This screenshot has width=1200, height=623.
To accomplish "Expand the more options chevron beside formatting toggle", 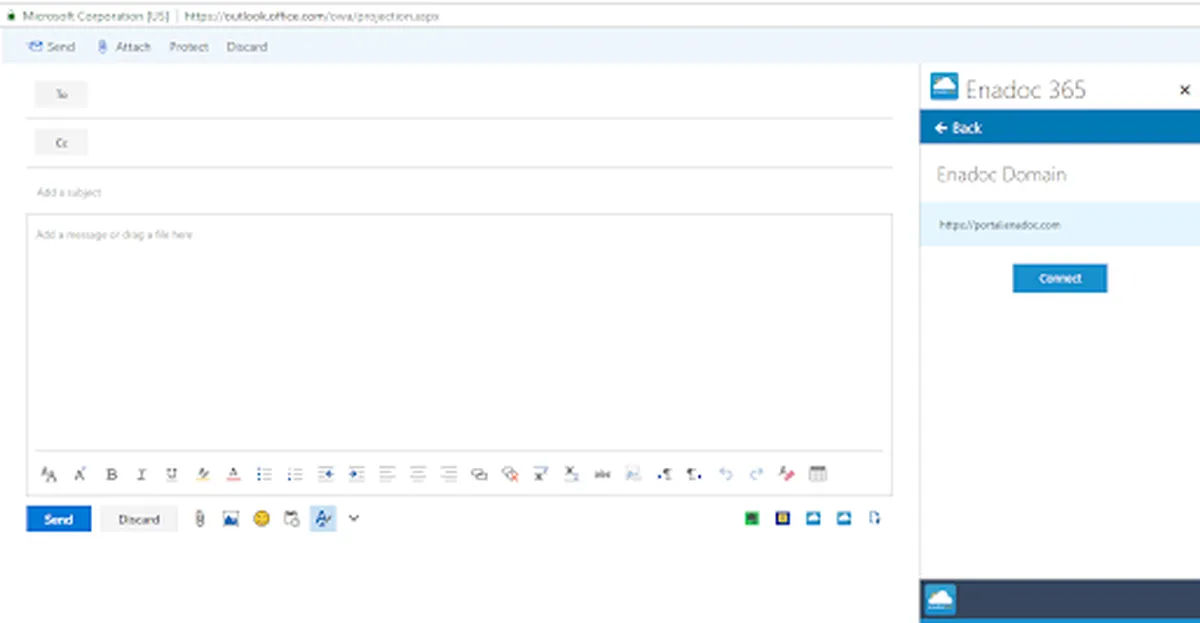I will click(353, 518).
